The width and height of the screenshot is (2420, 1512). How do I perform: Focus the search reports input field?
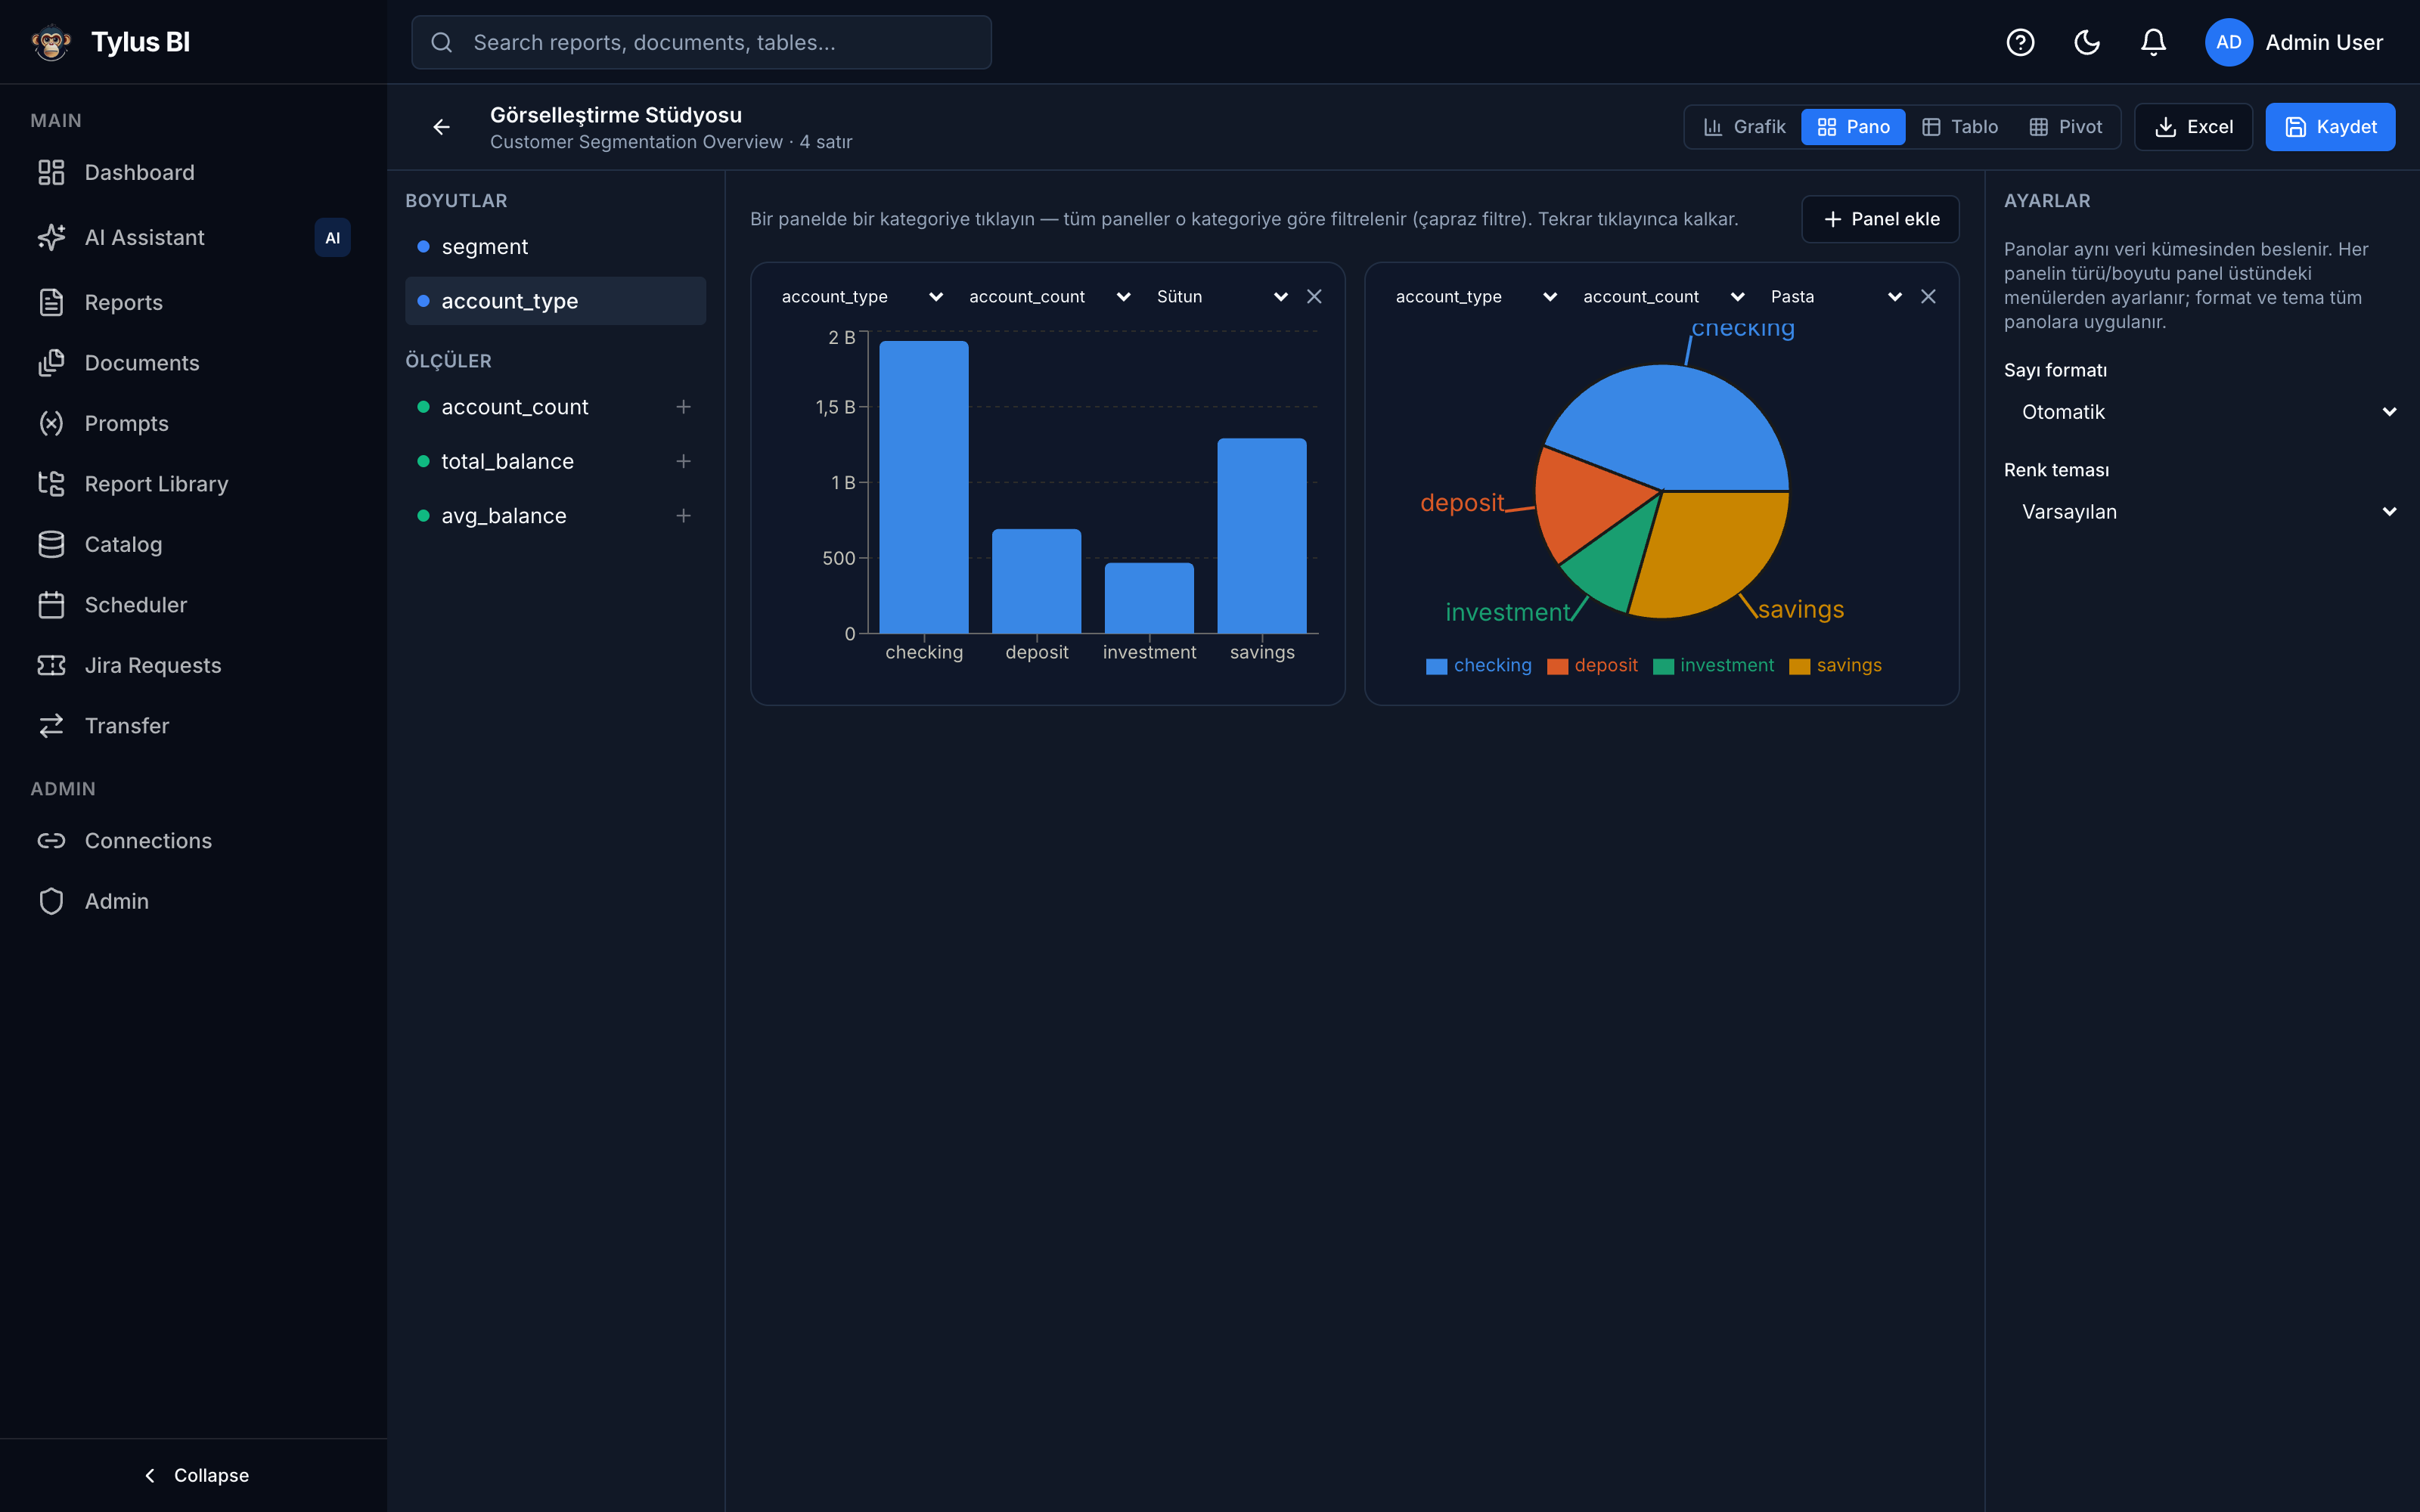pos(701,42)
